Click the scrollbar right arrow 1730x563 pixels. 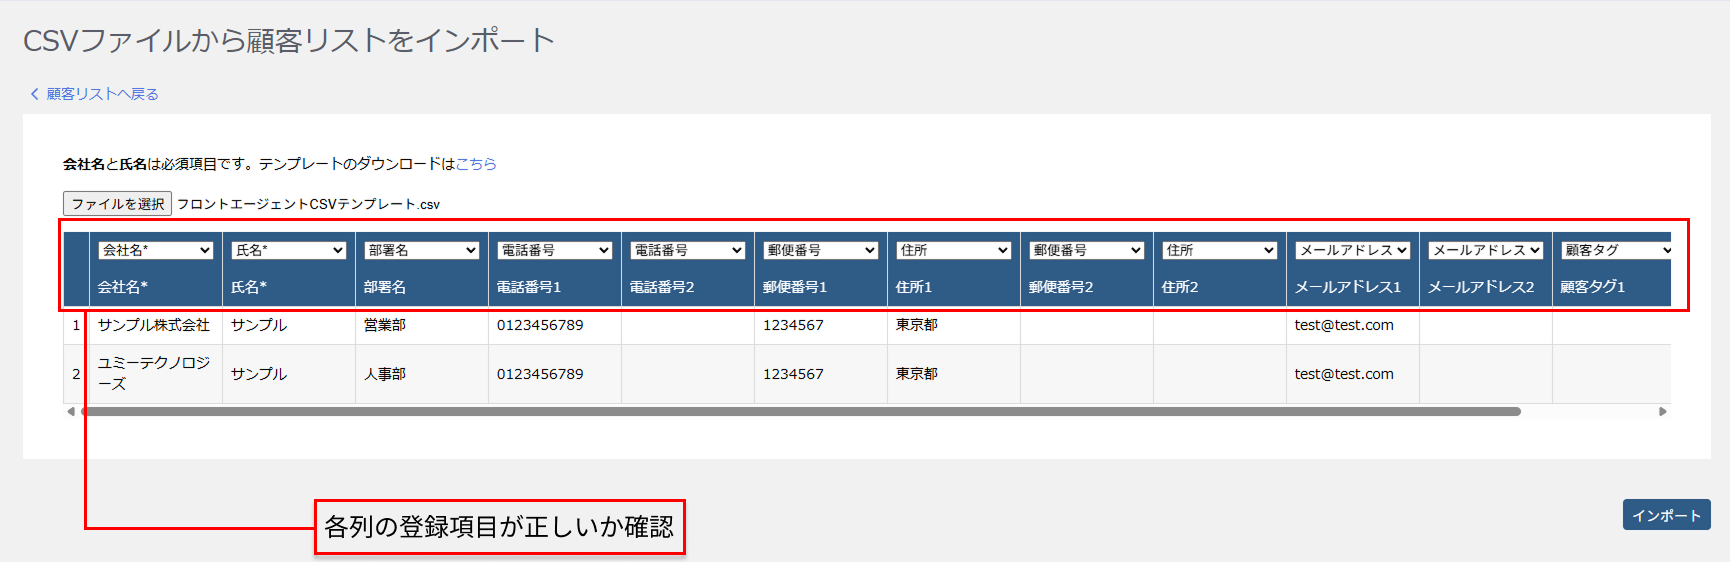coord(1663,411)
